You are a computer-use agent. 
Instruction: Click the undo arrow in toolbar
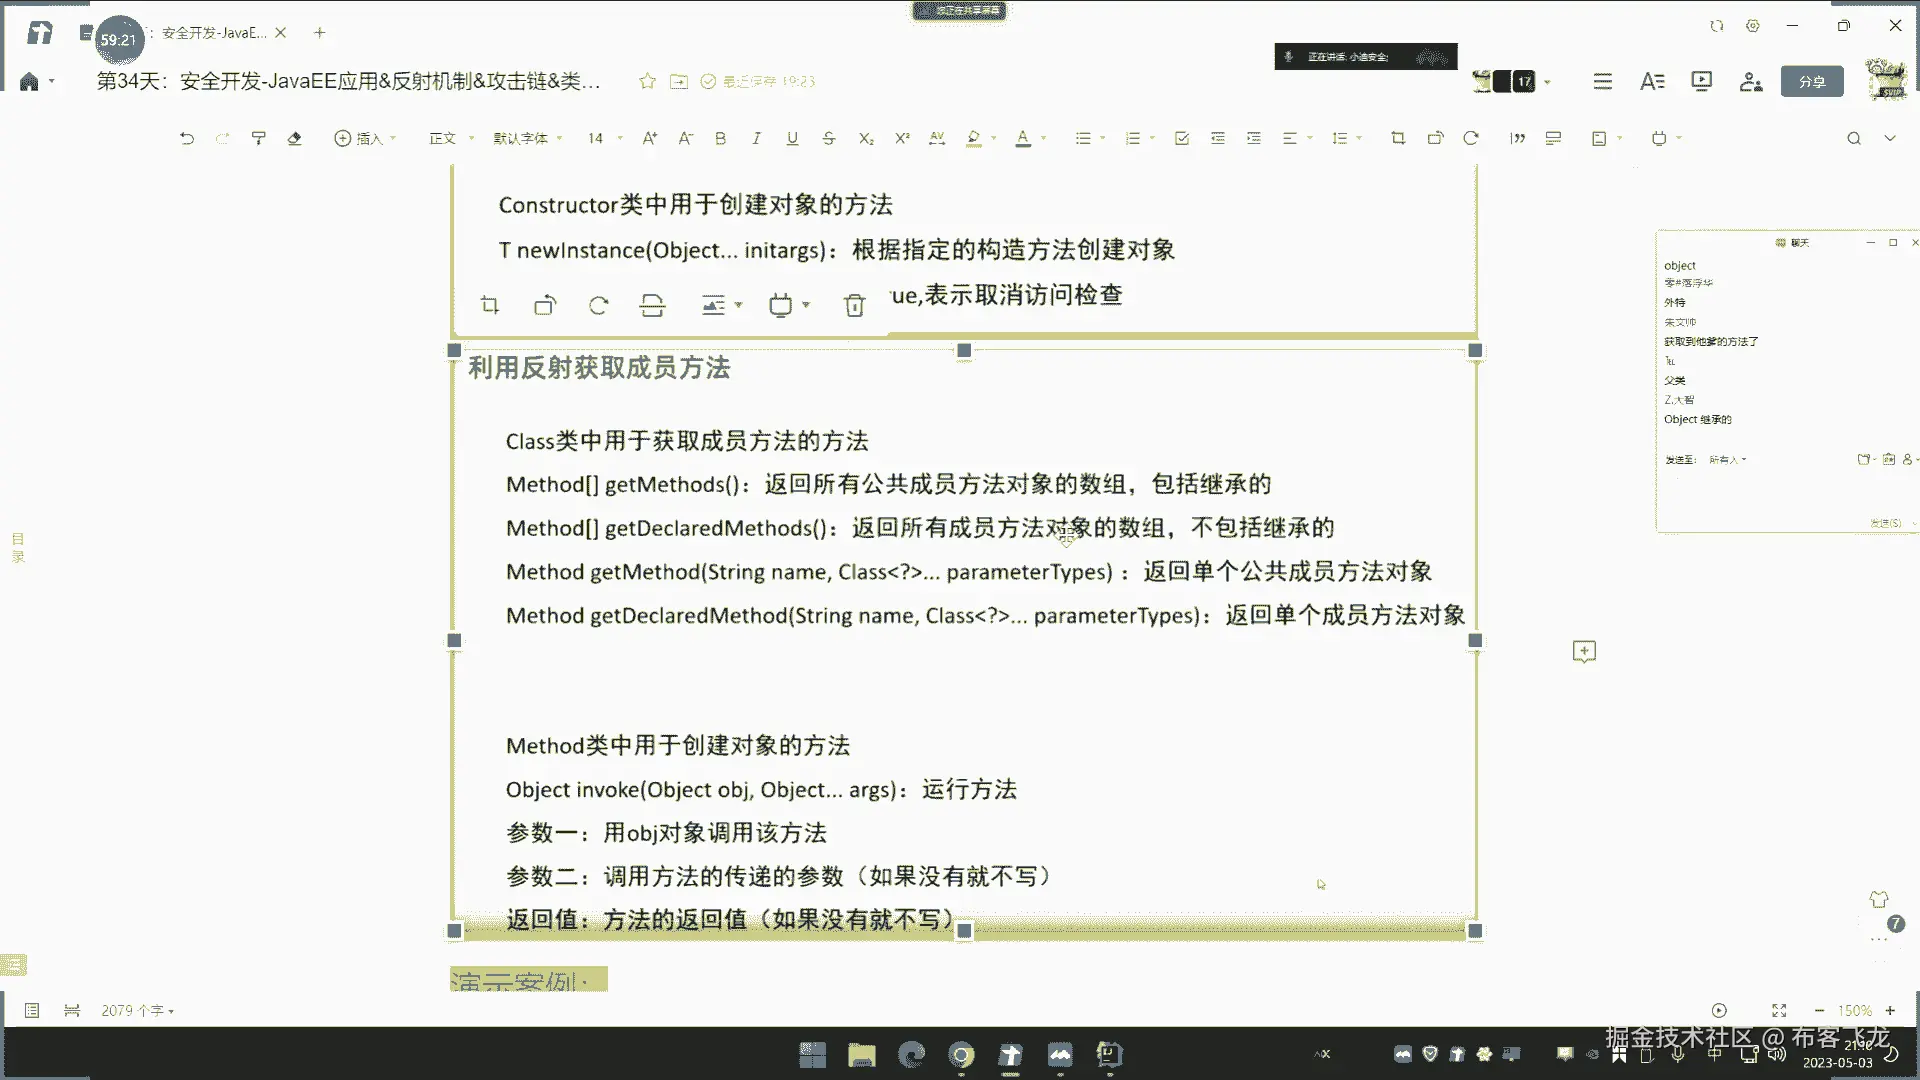coord(187,138)
